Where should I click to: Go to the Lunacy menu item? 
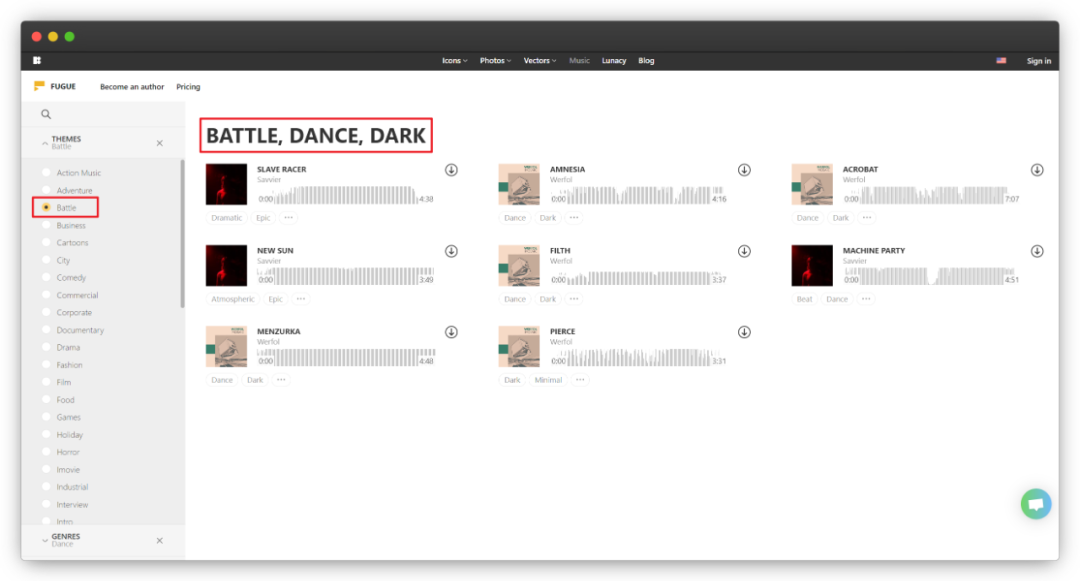(x=614, y=61)
